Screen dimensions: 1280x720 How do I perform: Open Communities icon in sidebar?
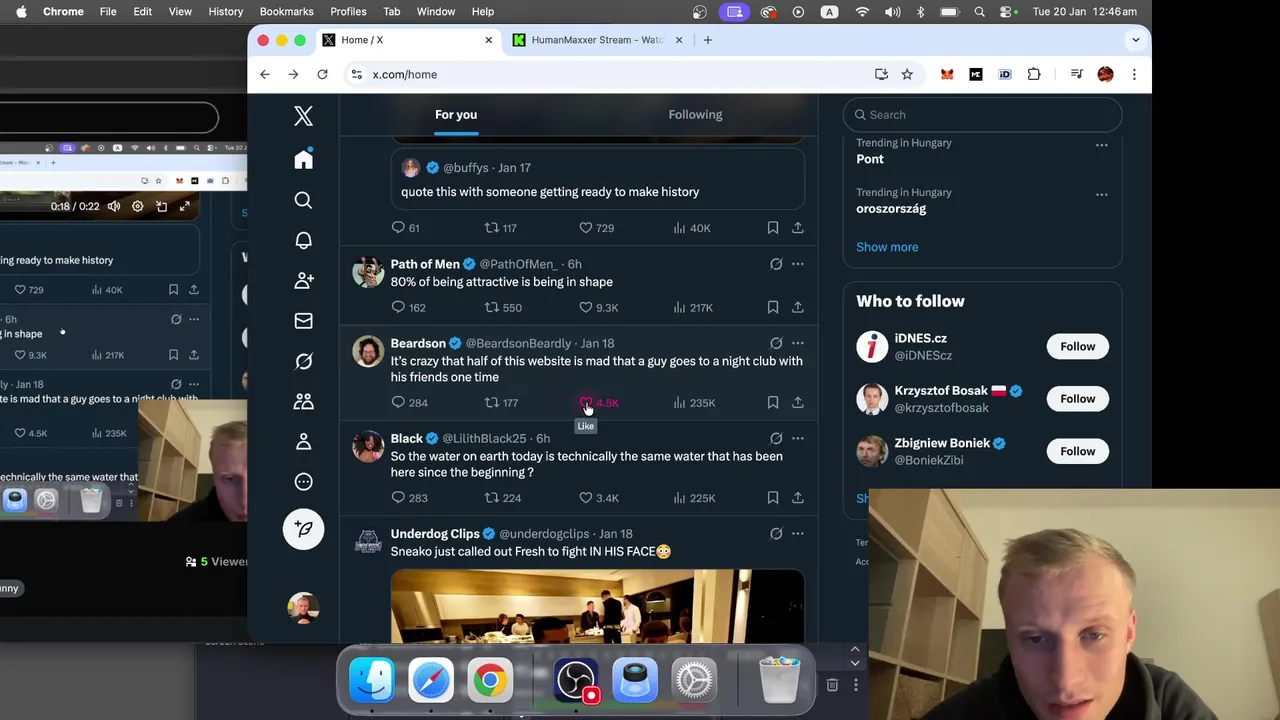pos(303,401)
